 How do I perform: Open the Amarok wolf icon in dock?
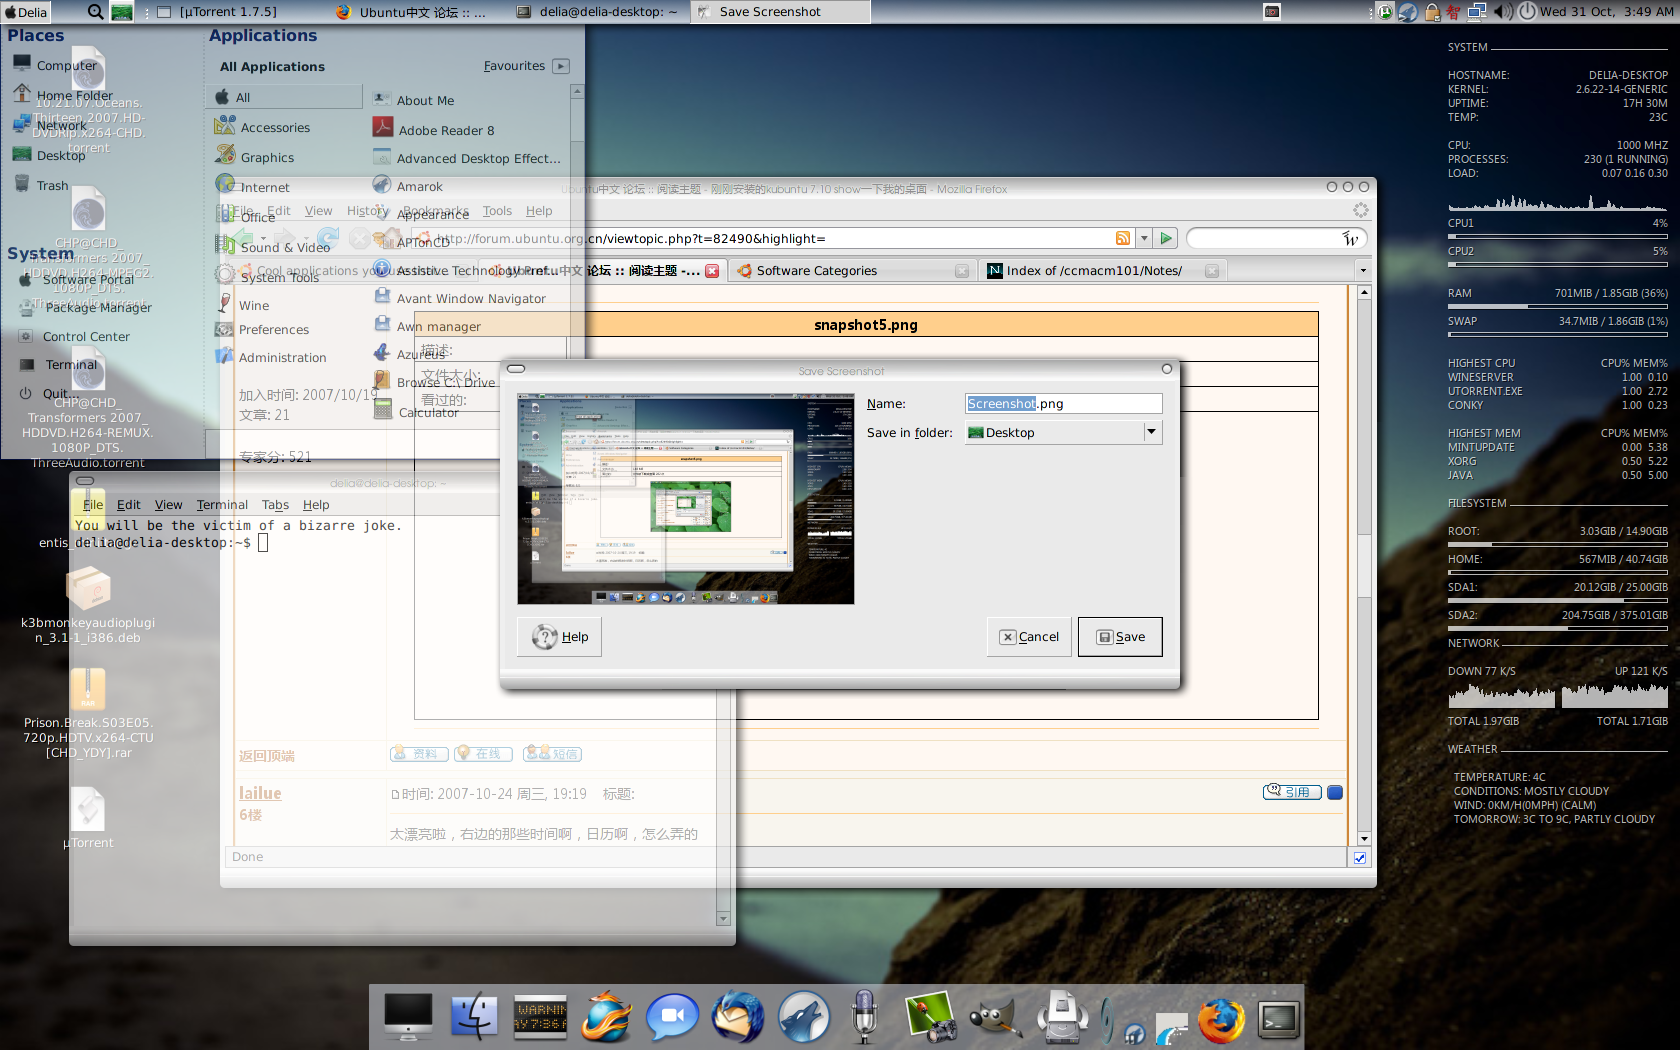pos(804,1017)
